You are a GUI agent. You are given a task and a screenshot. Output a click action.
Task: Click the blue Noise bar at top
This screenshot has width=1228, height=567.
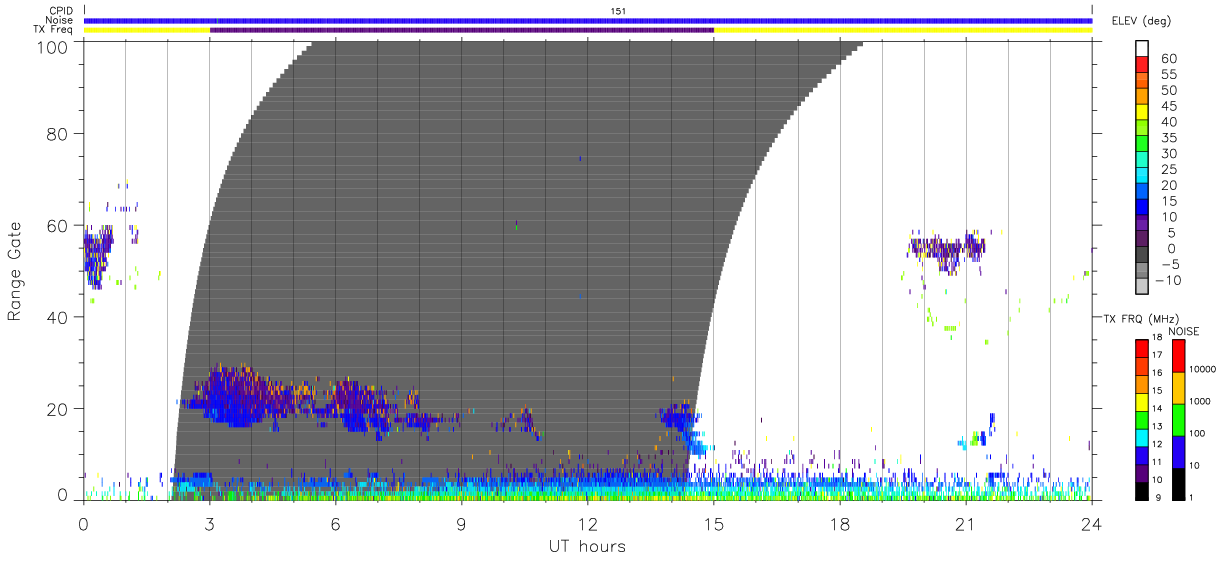[x=588, y=20]
